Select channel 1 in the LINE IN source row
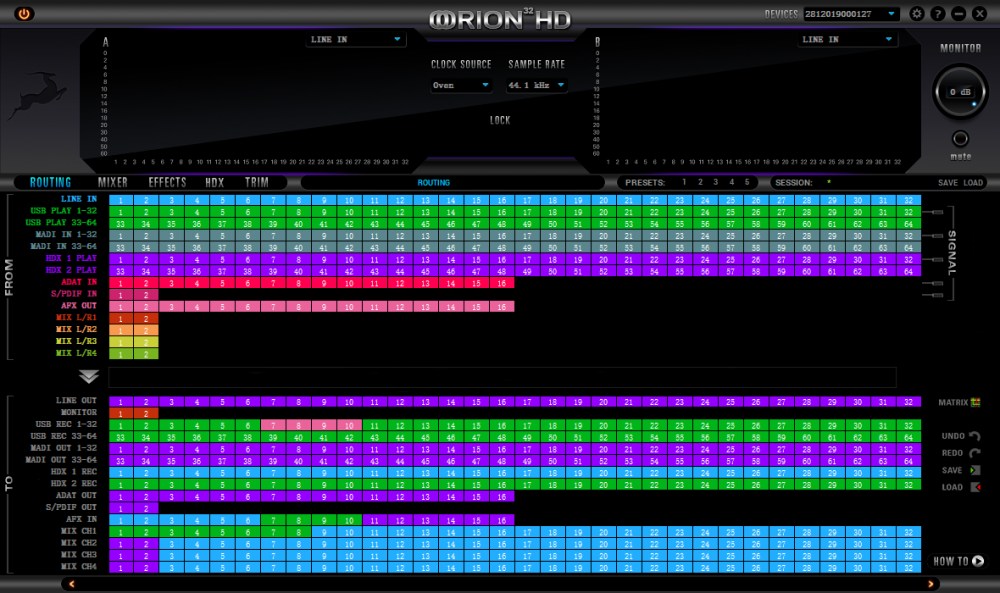Viewport: 1000px width, 593px height. pos(121,200)
